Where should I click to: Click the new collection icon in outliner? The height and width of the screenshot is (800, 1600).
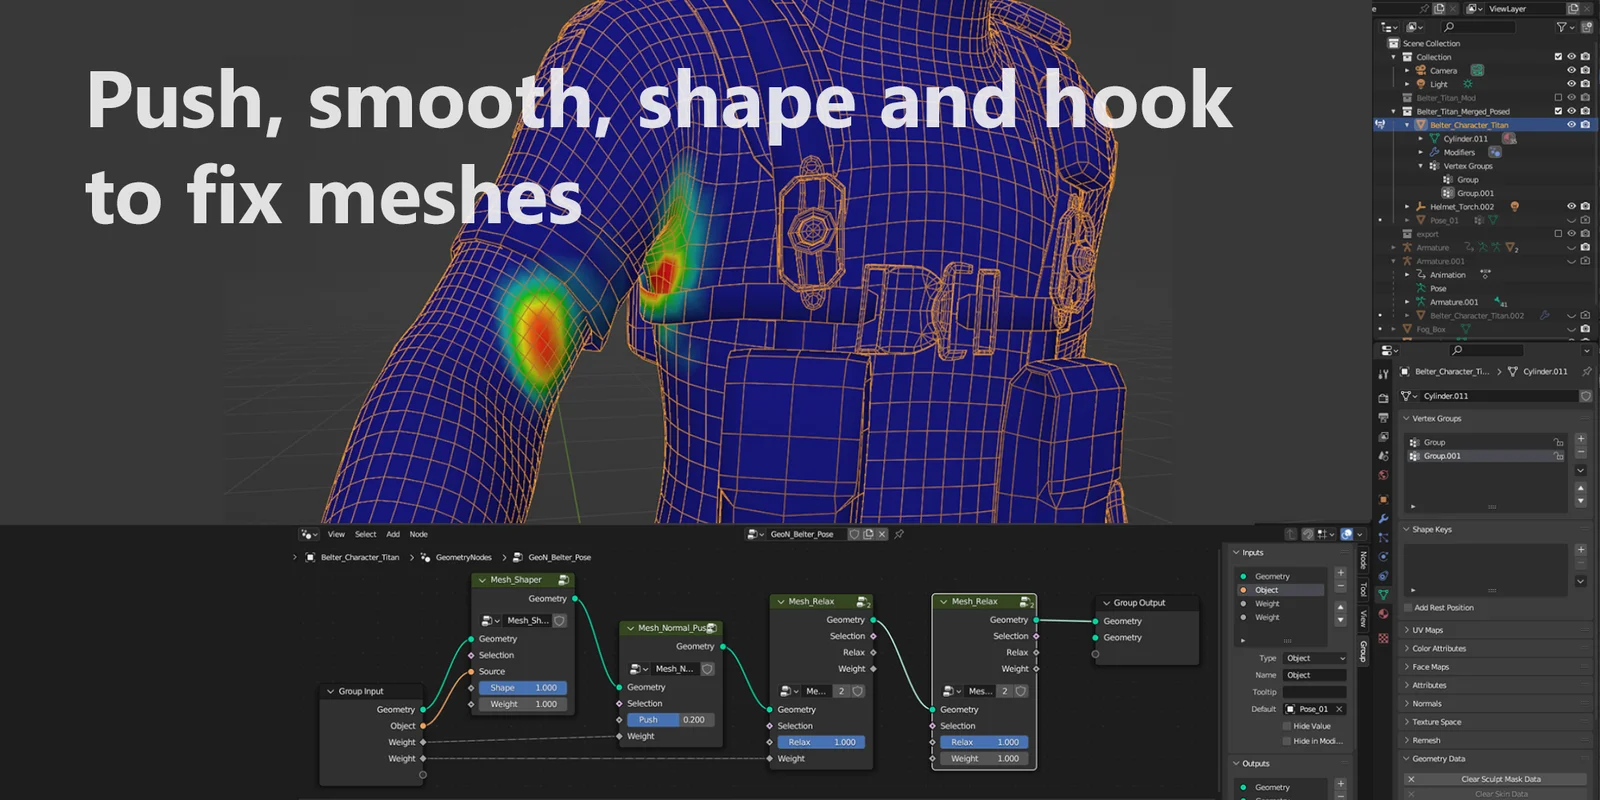pos(1586,27)
